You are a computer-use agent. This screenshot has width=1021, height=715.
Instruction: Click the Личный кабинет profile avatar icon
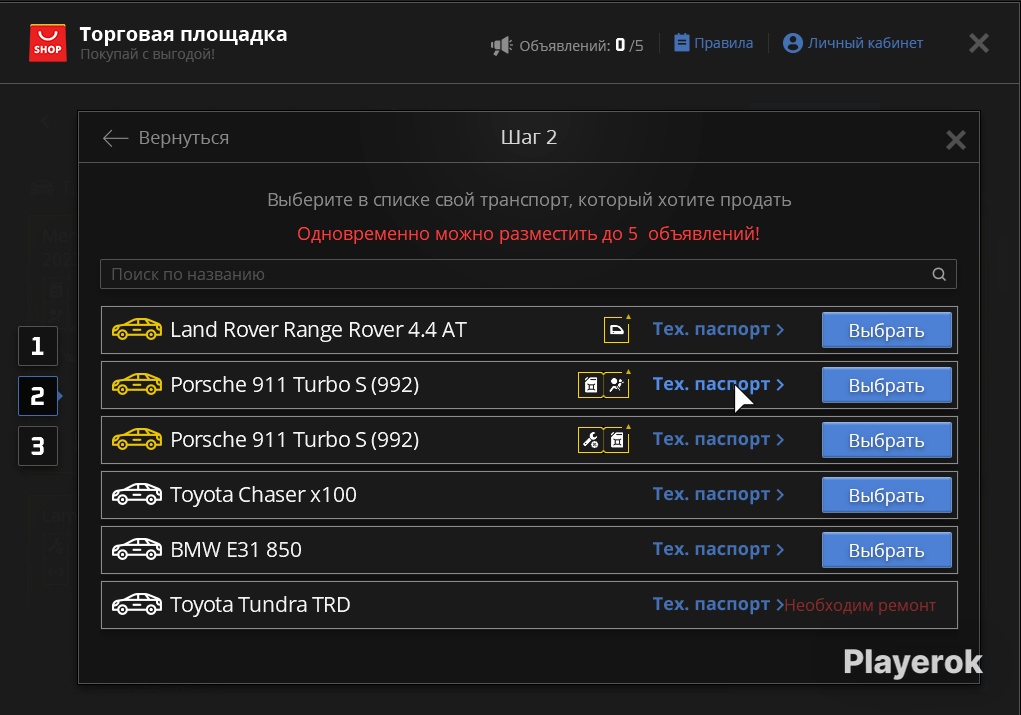792,43
